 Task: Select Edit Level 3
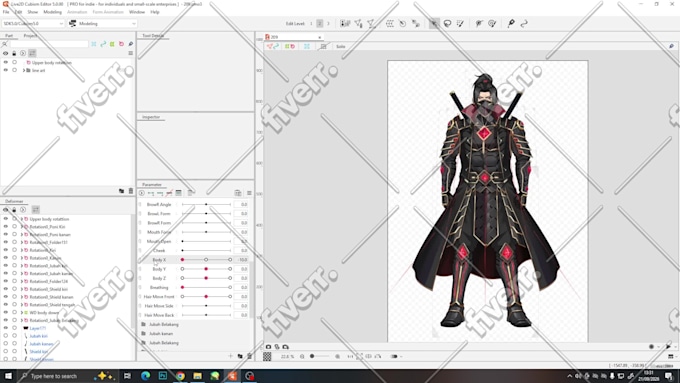(328, 23)
